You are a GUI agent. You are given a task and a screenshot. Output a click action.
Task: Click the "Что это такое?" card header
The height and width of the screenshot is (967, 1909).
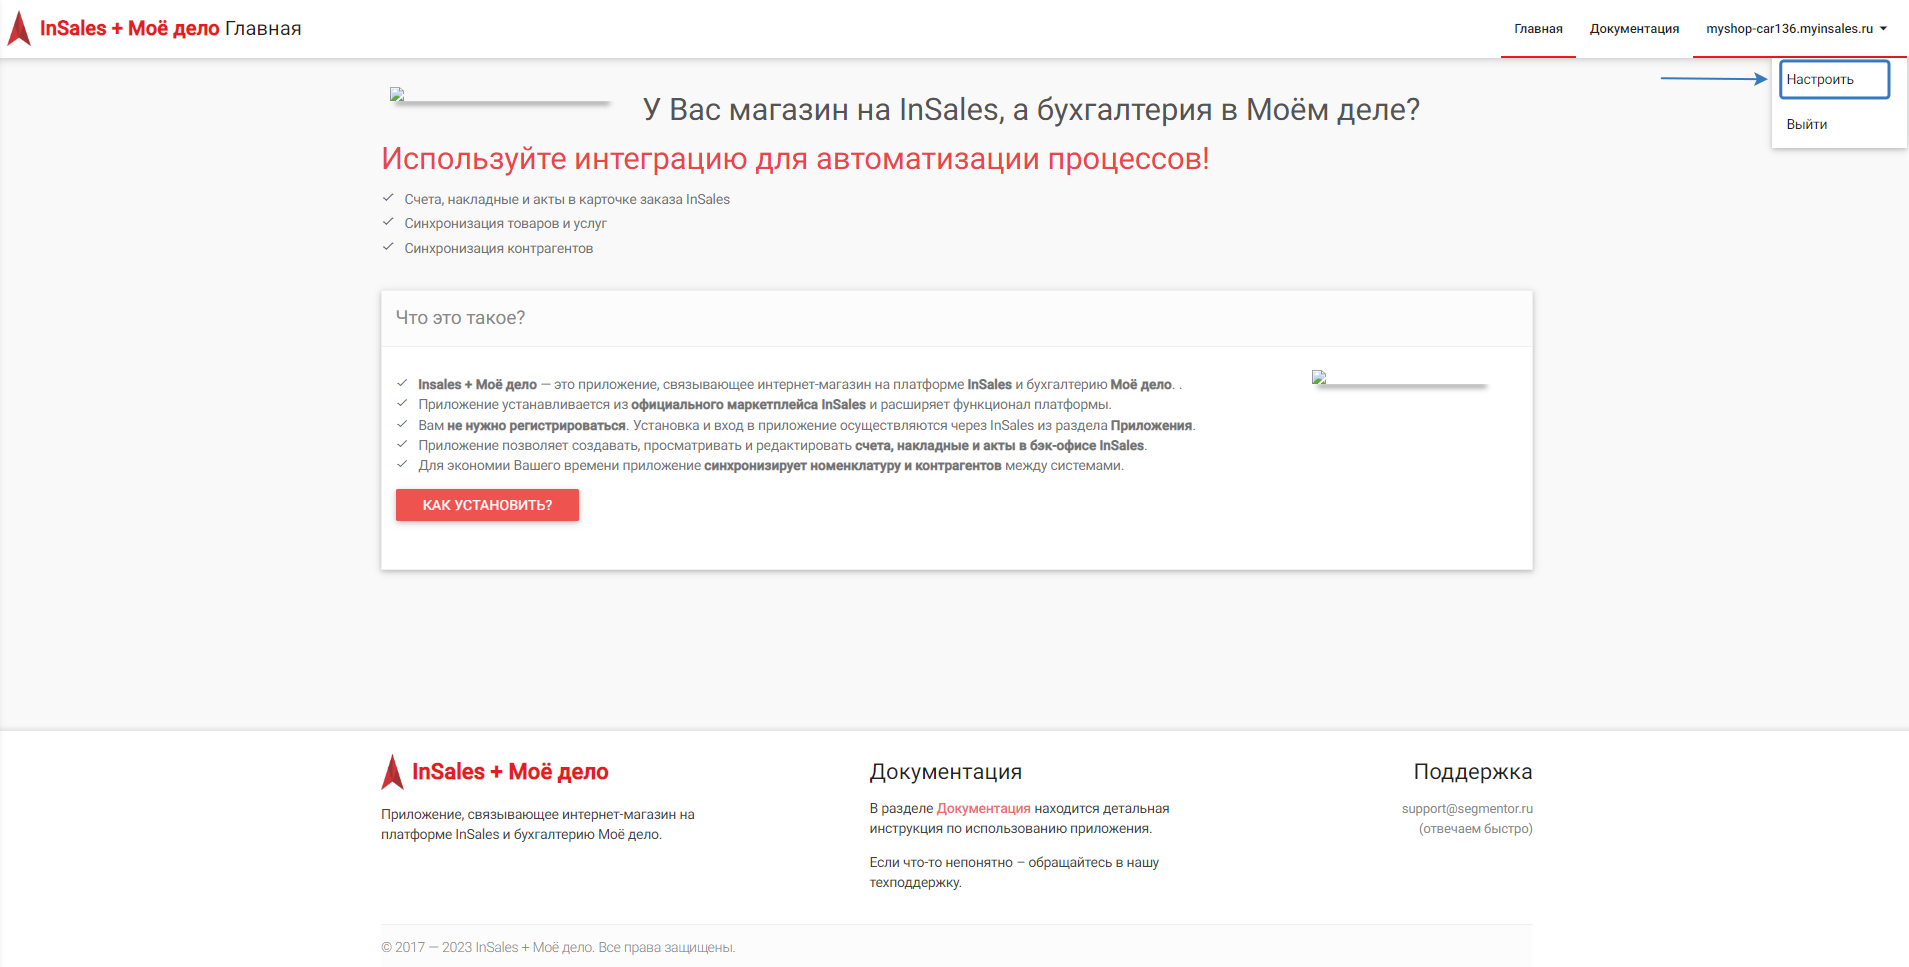[460, 318]
